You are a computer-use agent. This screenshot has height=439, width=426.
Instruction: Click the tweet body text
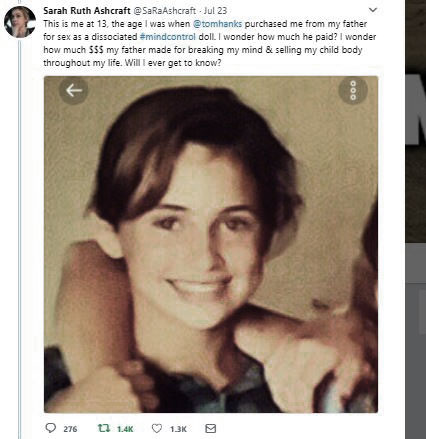210,43
